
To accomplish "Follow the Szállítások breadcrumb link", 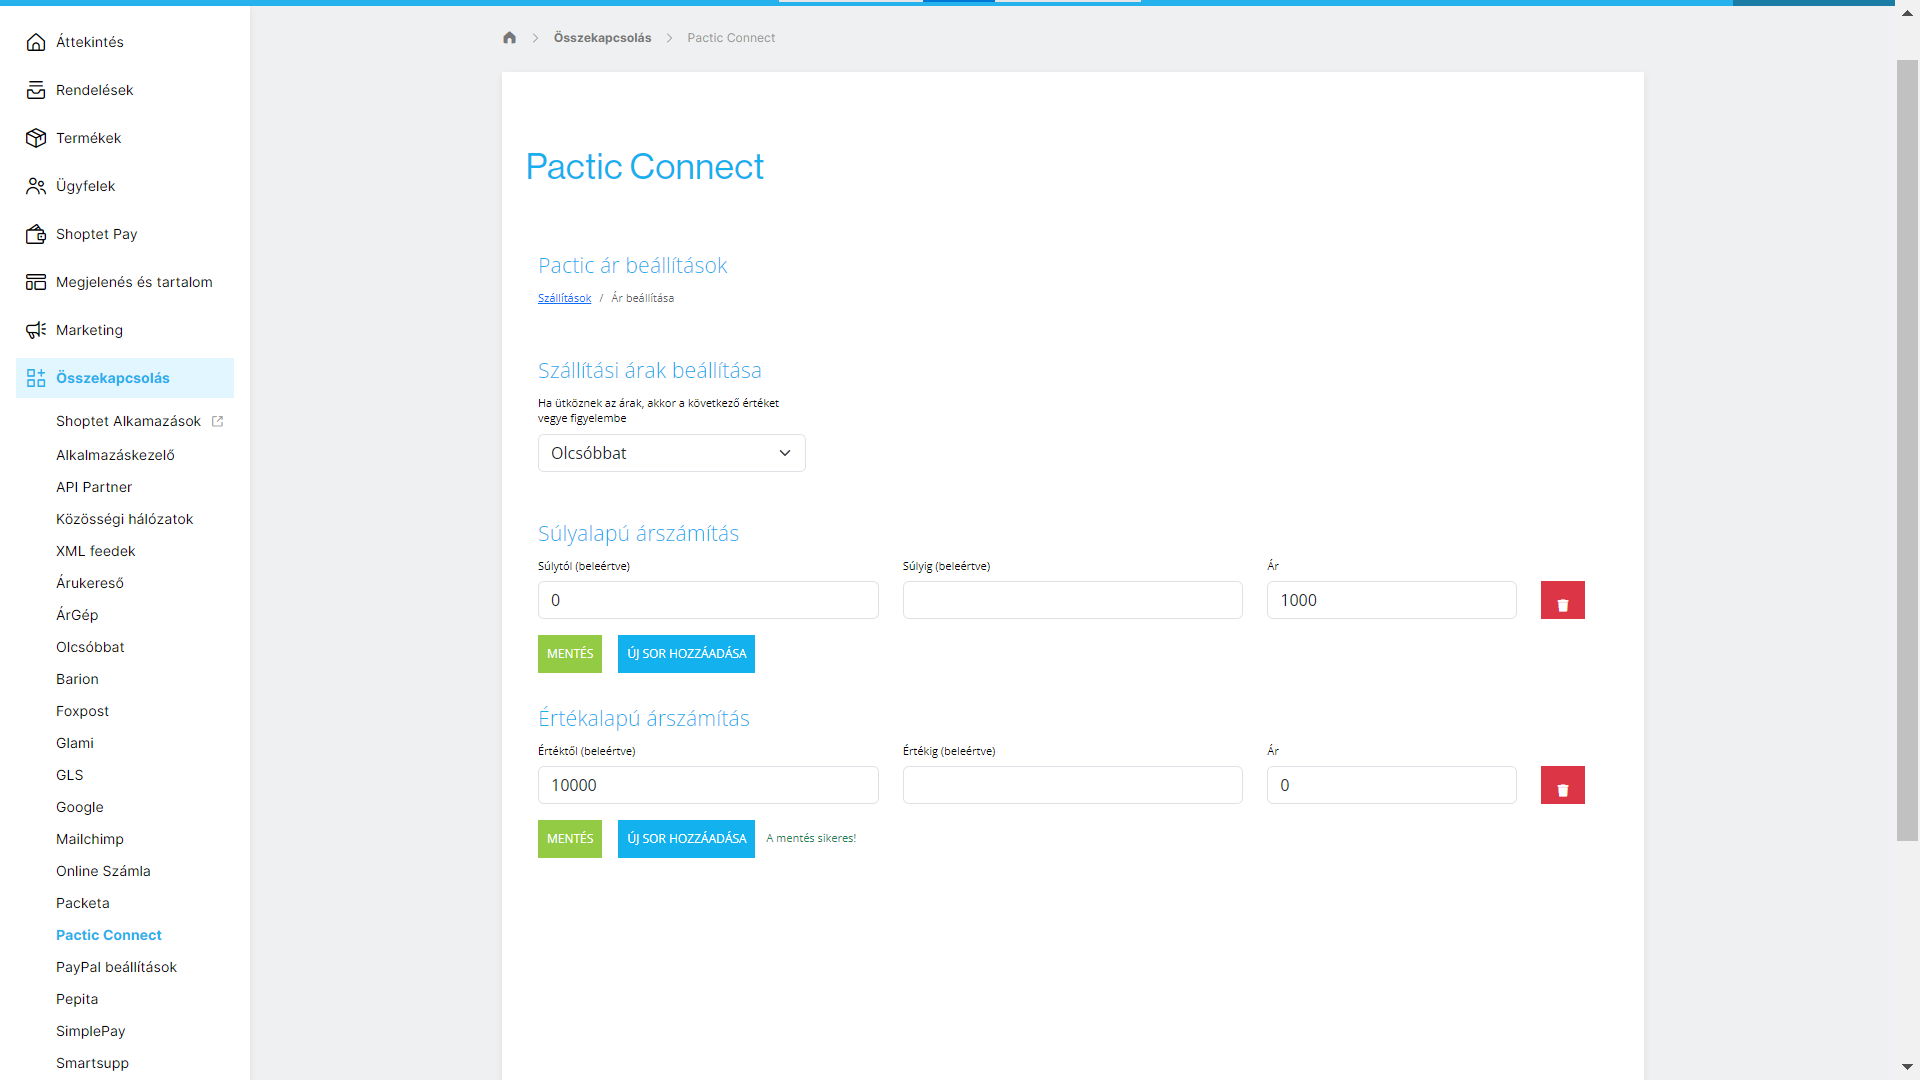I will tap(564, 298).
